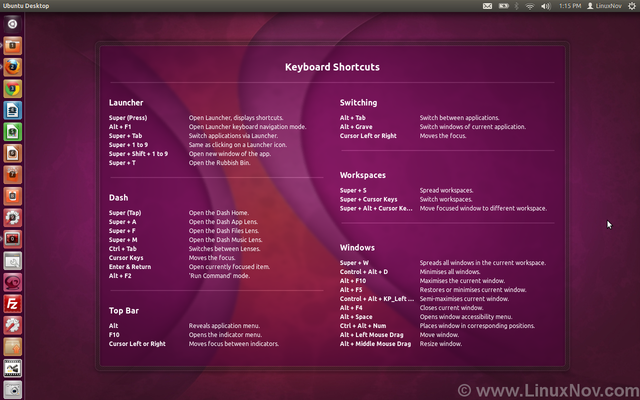
Task: Click 'Closes current window.' description
Action: pos(451,308)
